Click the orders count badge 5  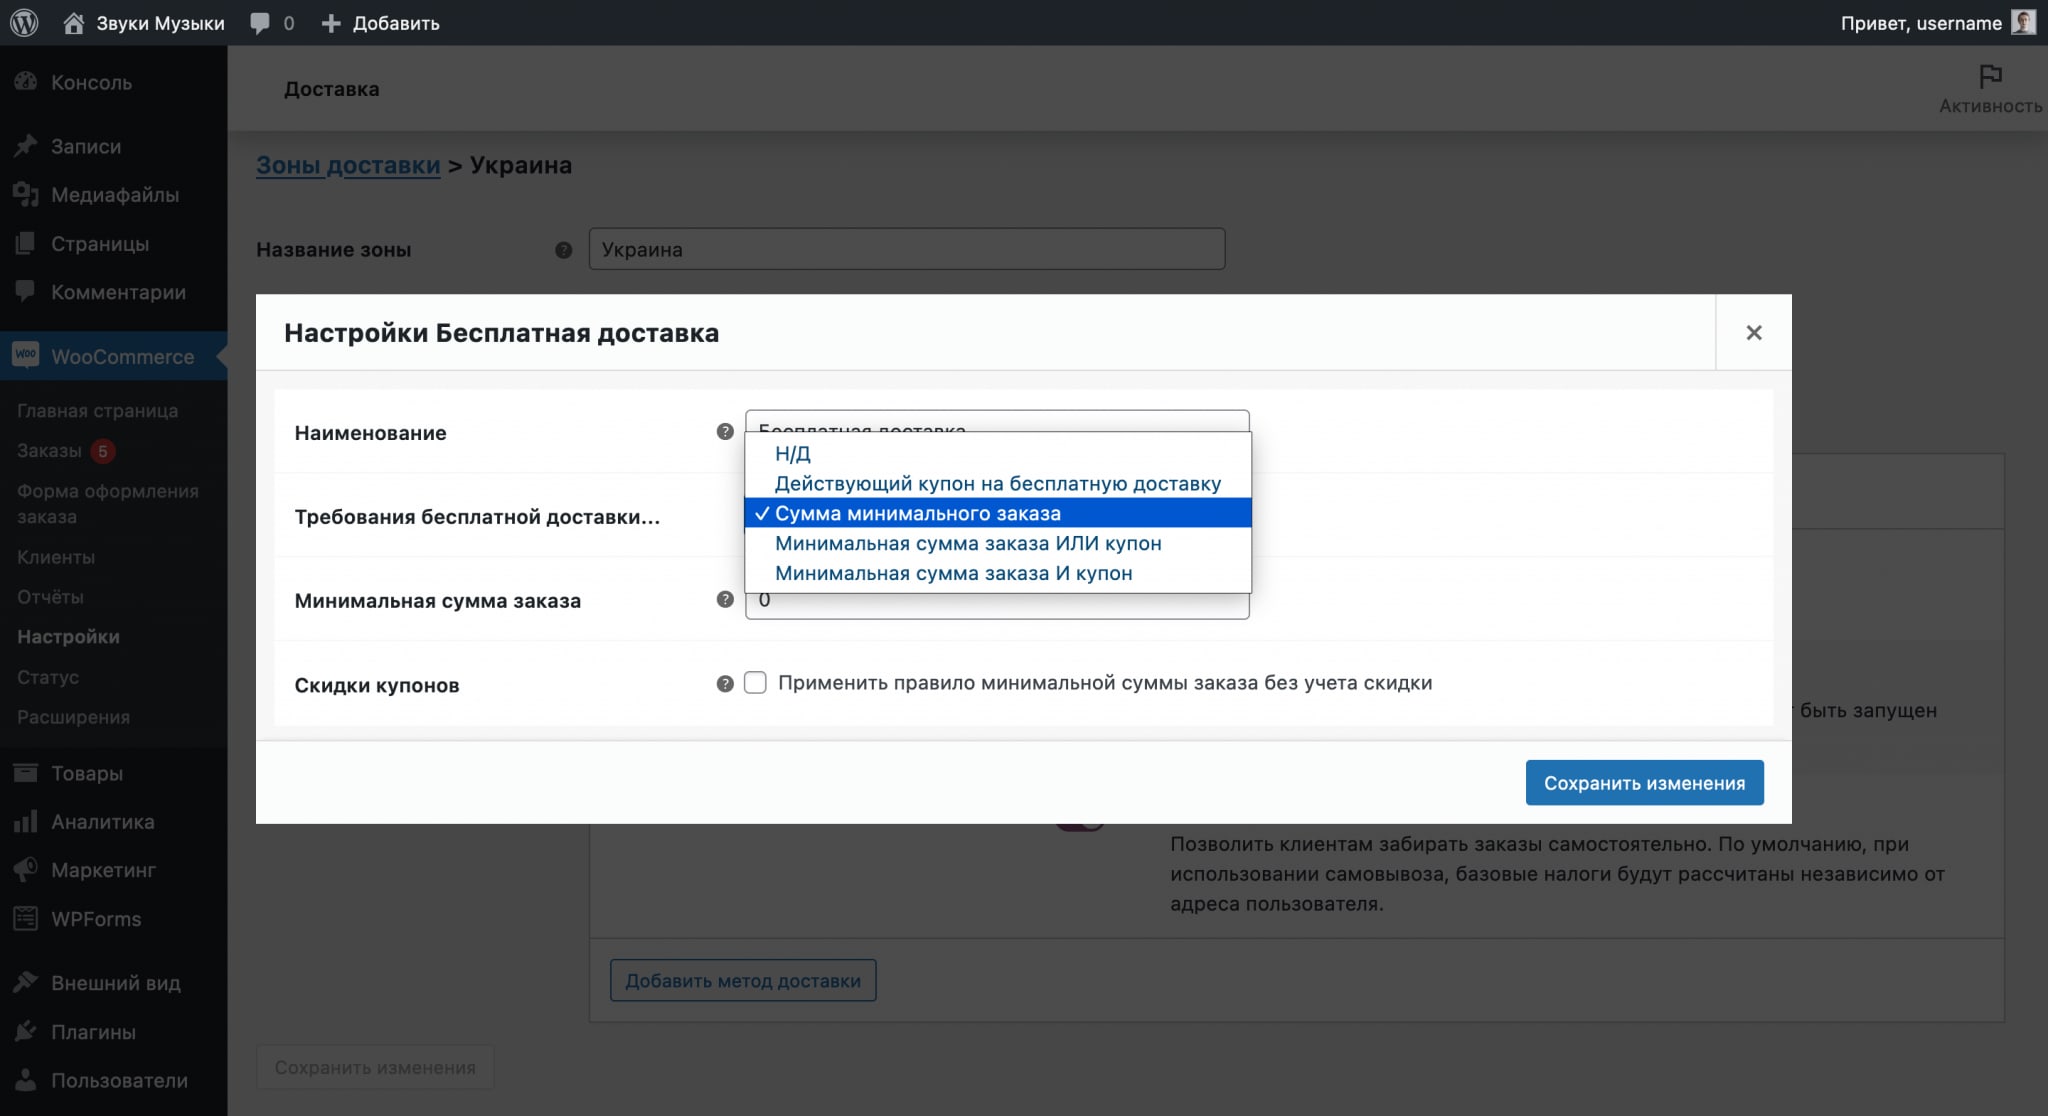[102, 451]
